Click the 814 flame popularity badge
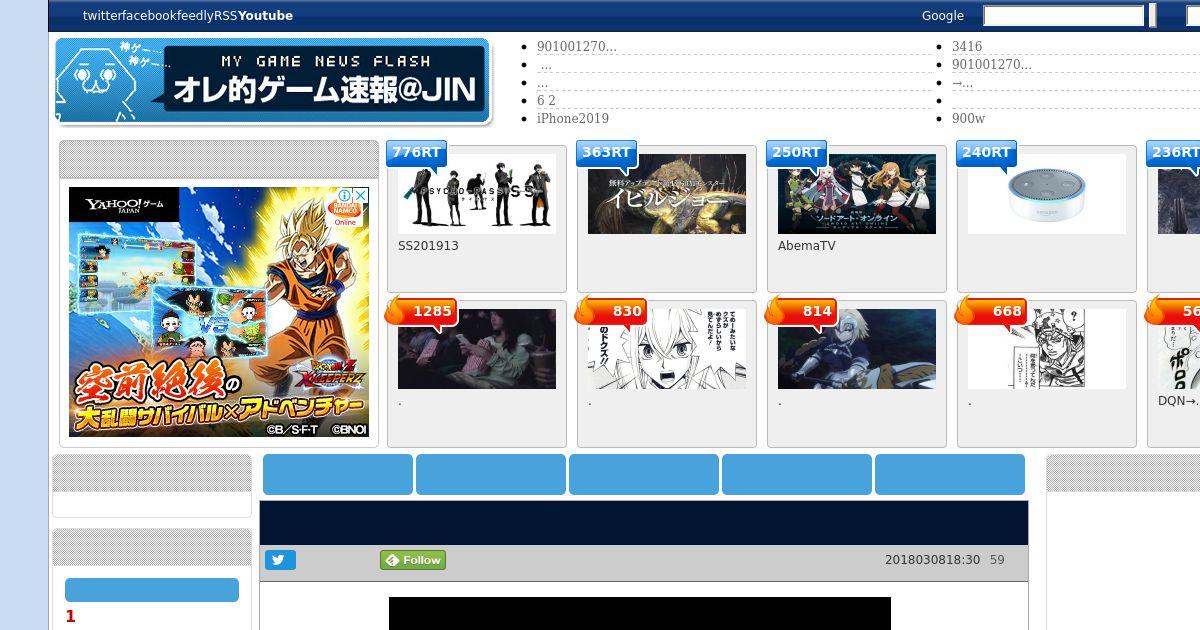The height and width of the screenshot is (630, 1200). 801,311
